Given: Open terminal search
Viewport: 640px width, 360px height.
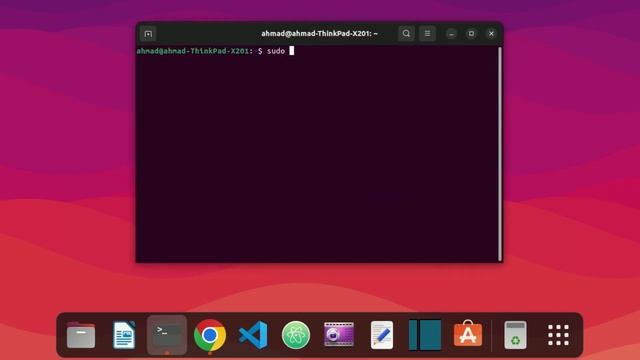Looking at the screenshot, I should [x=406, y=33].
